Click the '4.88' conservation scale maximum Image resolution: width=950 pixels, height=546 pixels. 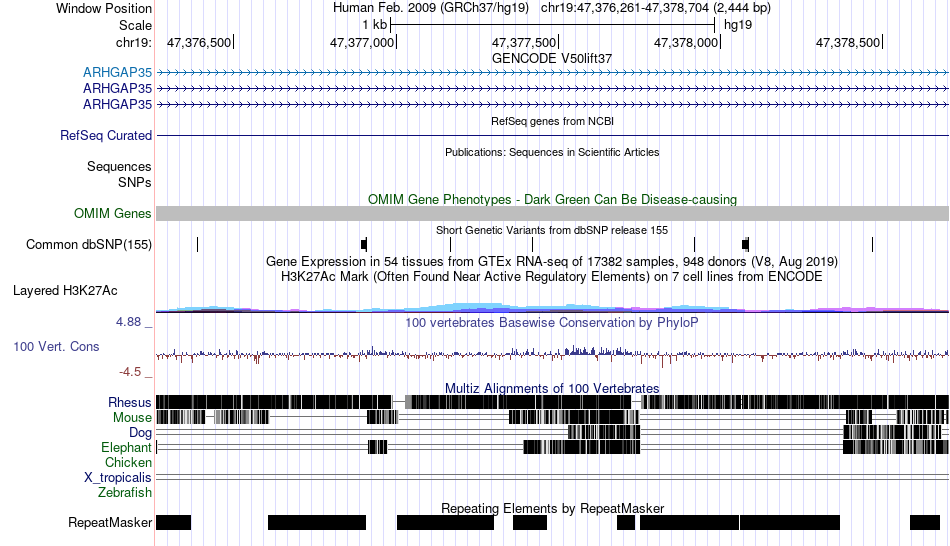click(128, 322)
